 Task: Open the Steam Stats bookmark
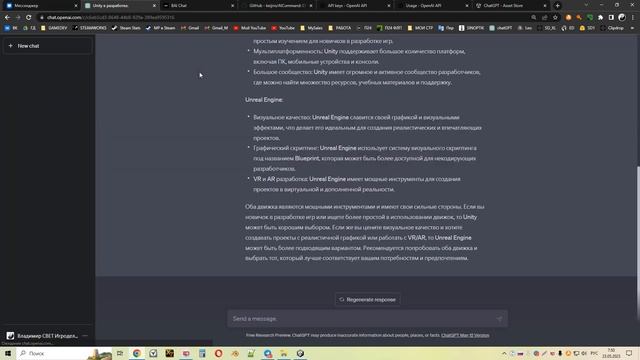pyautogui.click(x=126, y=28)
